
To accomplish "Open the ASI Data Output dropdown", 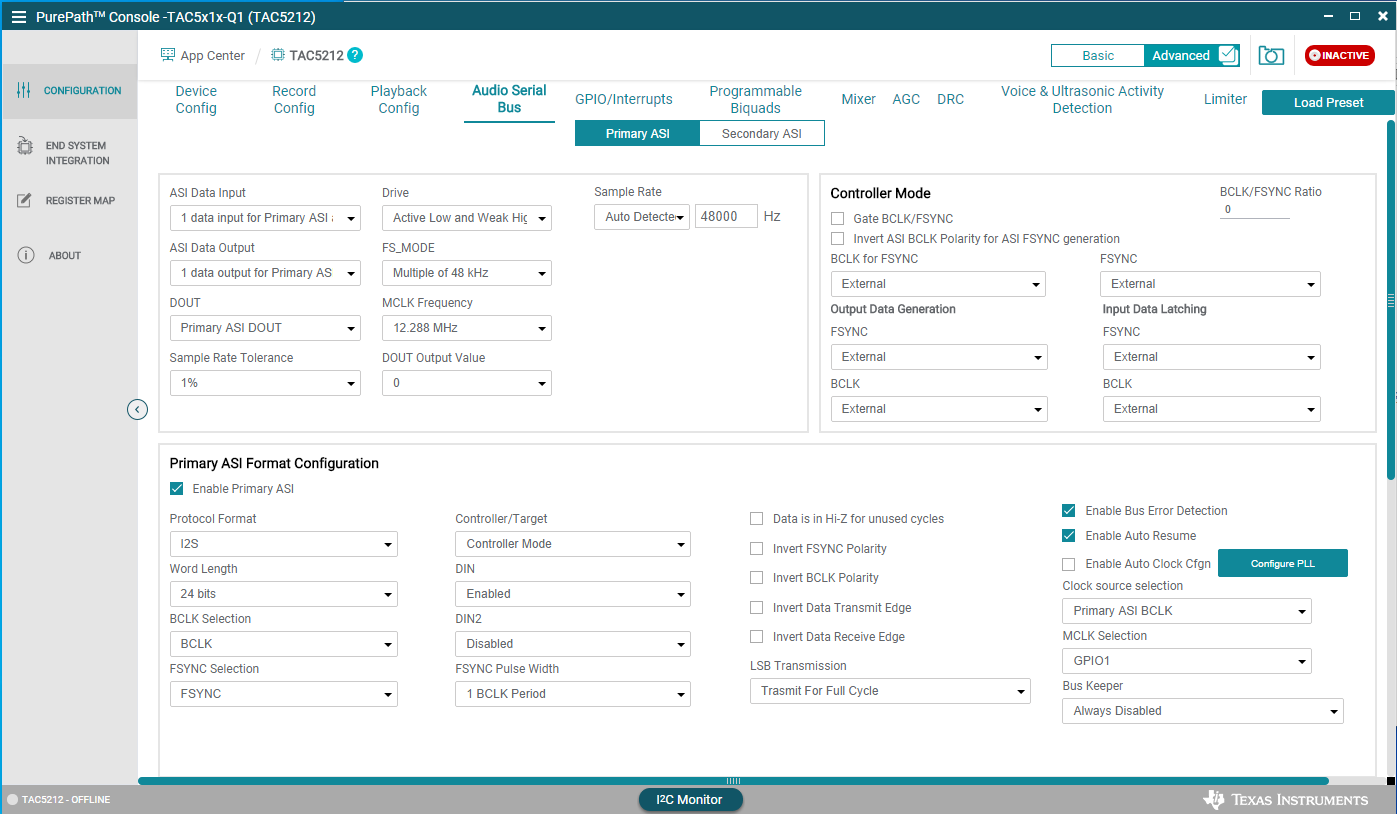I will click(265, 273).
